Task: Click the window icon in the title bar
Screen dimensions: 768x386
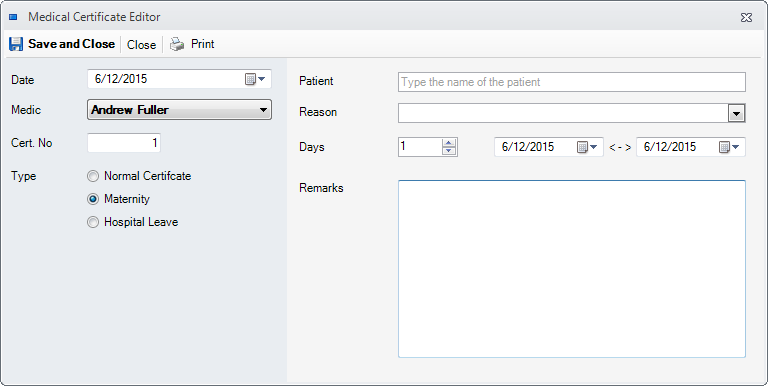Action: [x=14, y=17]
